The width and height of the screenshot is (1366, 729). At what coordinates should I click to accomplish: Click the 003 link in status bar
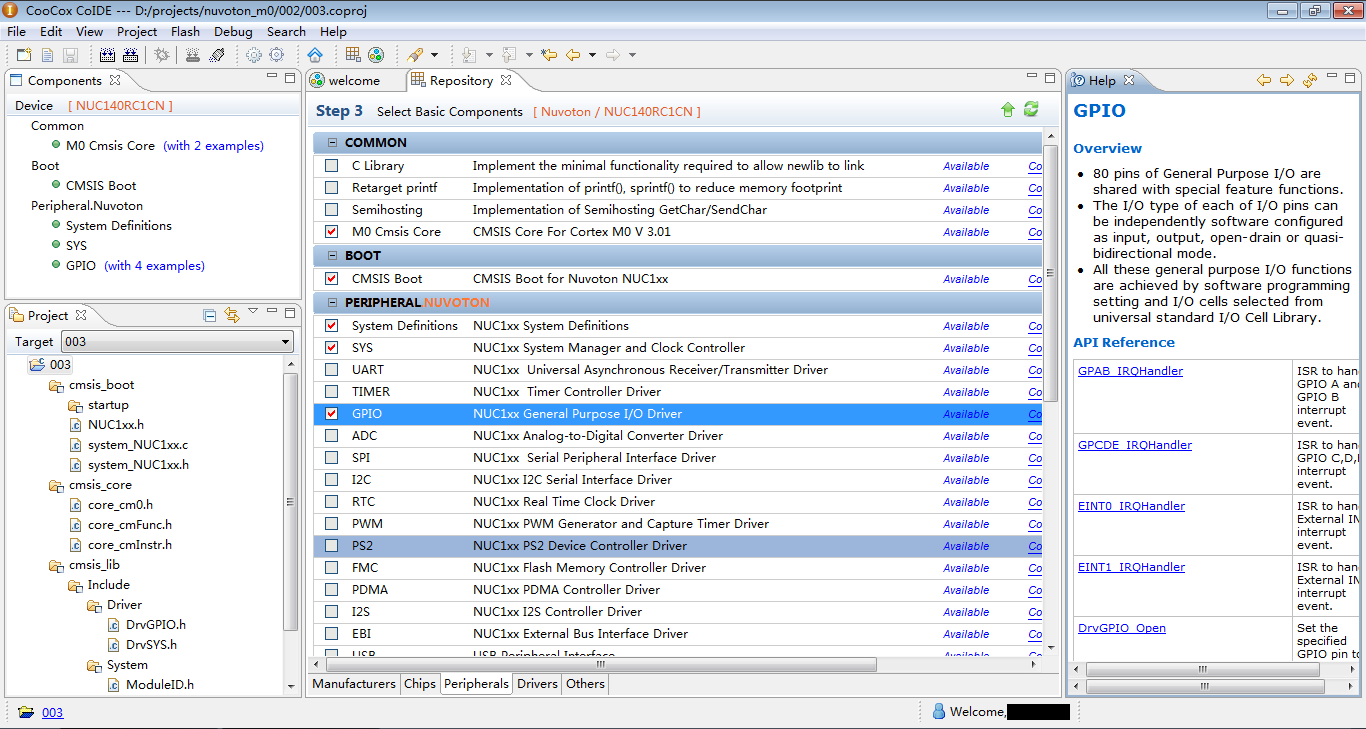52,713
